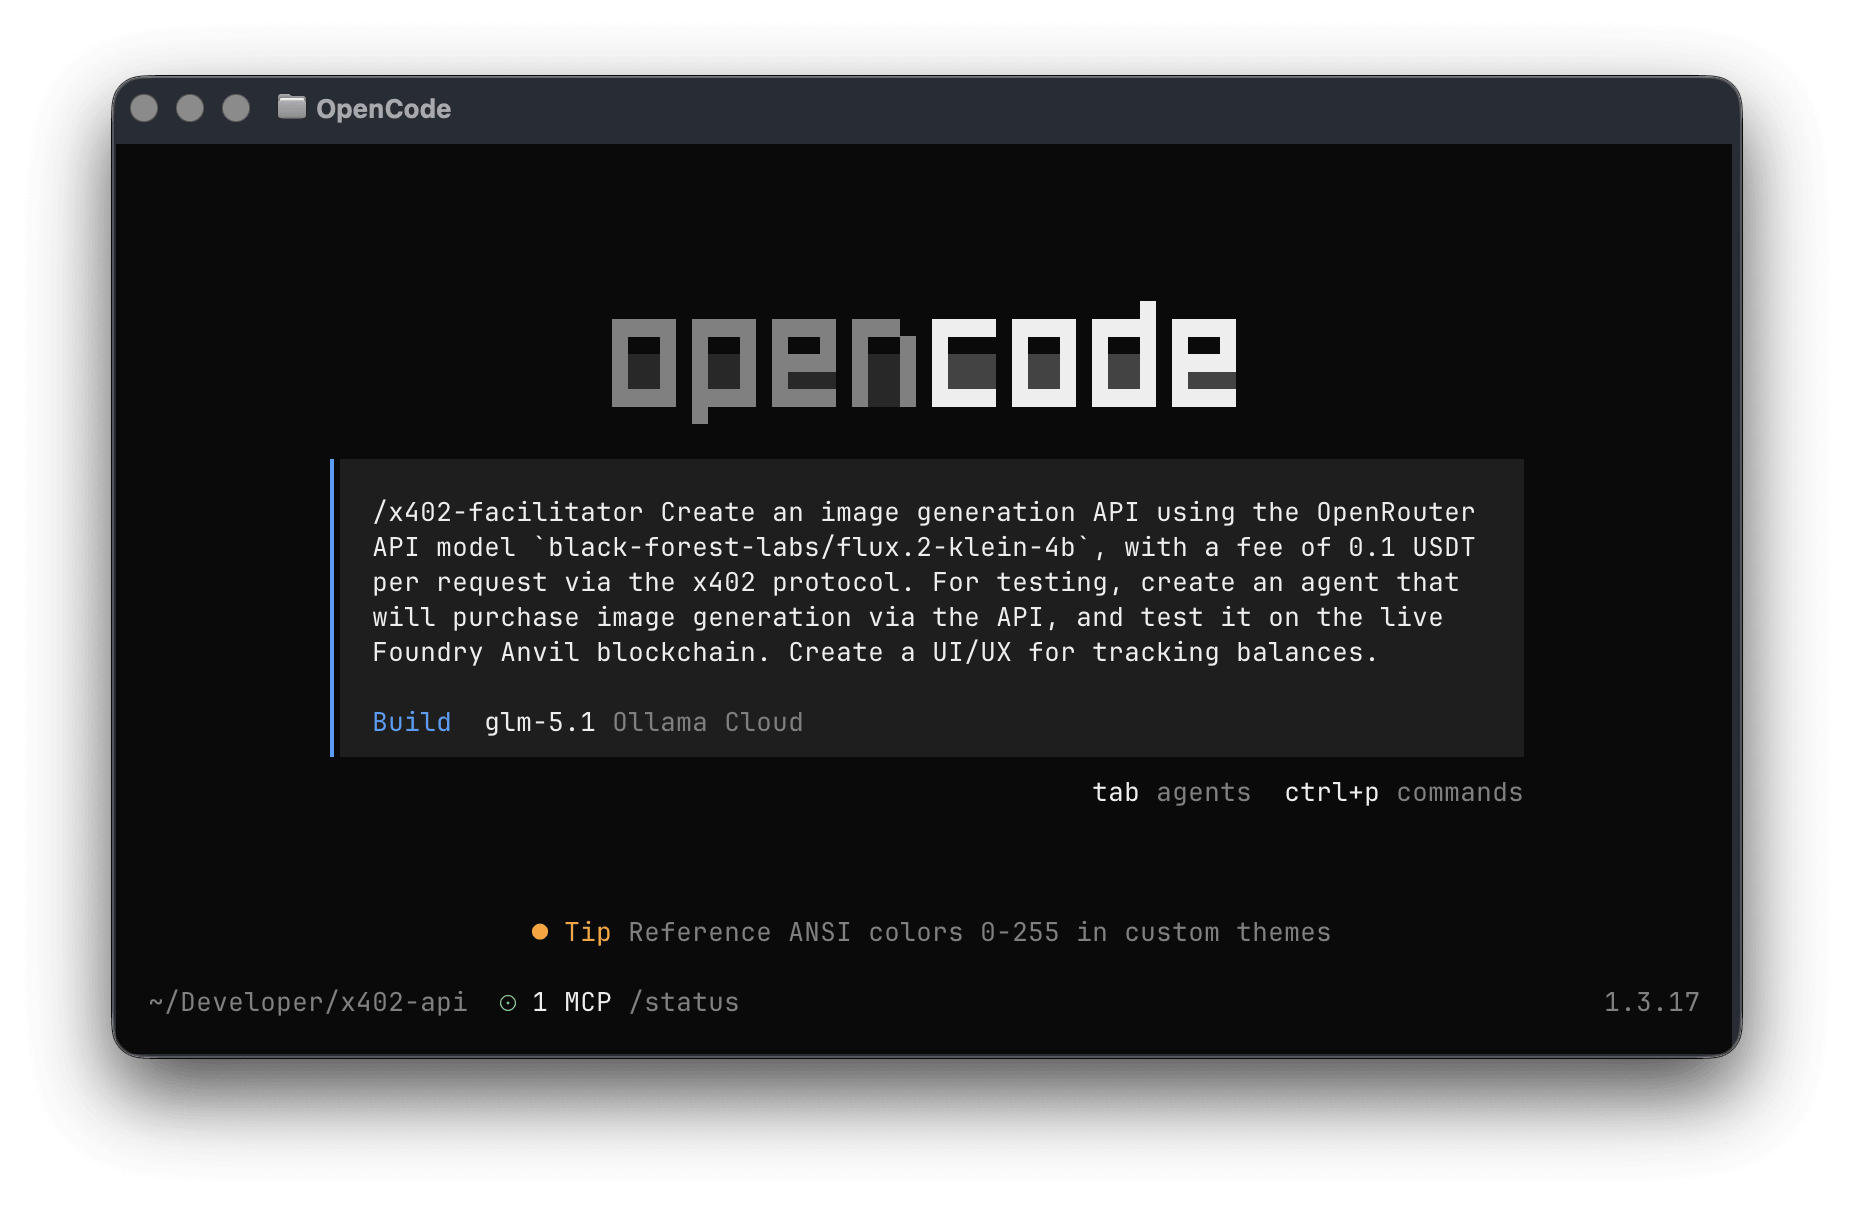The height and width of the screenshot is (1206, 1854).
Task: Click the ~/Developer/x402-api path
Action: click(308, 1002)
